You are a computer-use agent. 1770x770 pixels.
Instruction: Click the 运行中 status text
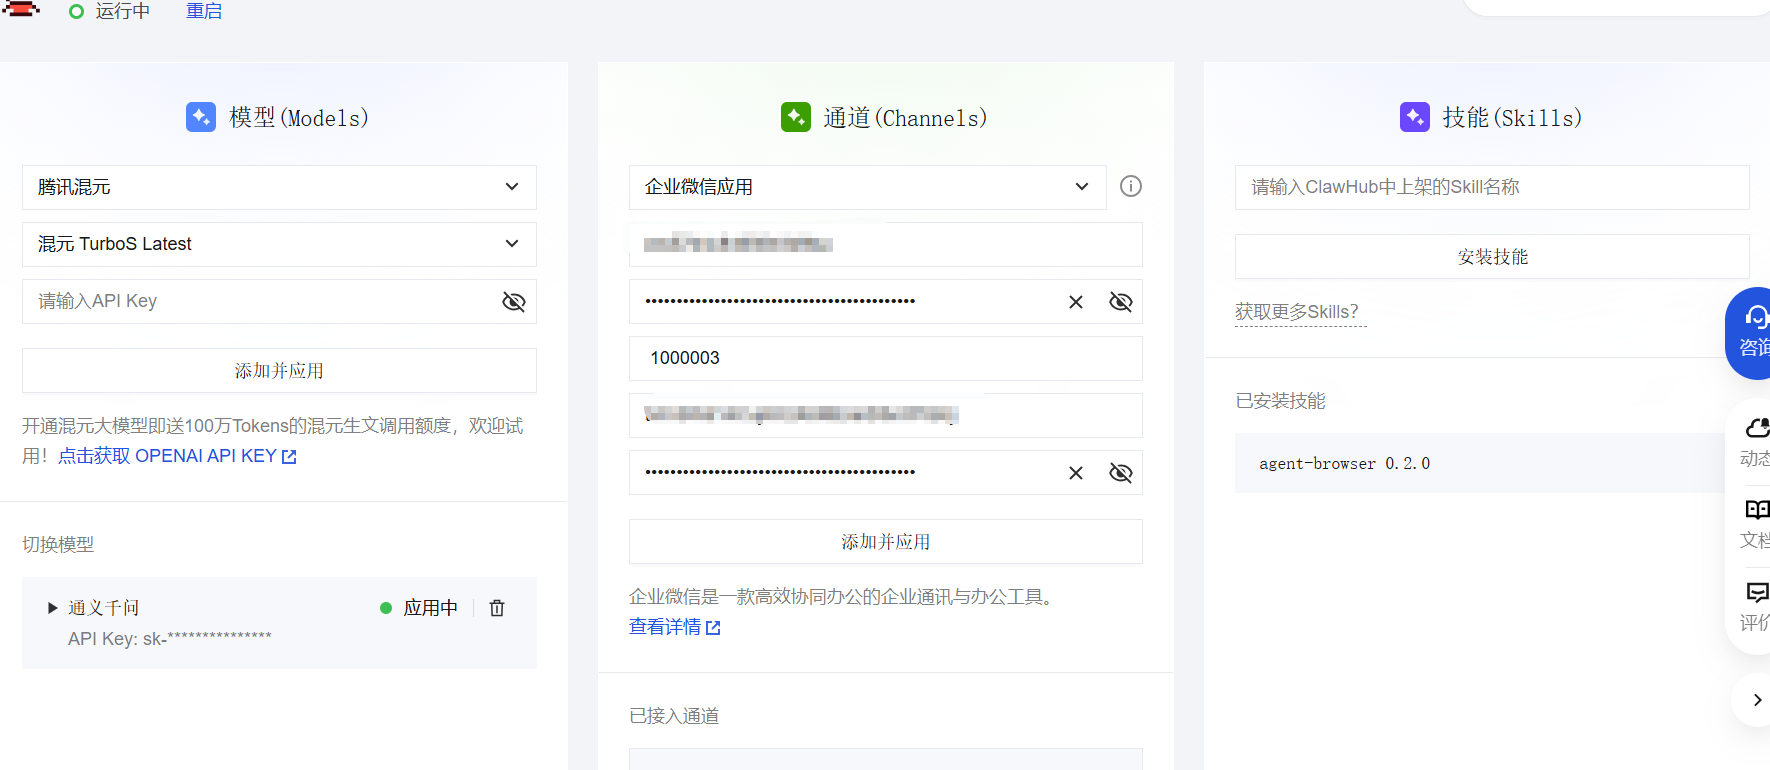pos(123,11)
